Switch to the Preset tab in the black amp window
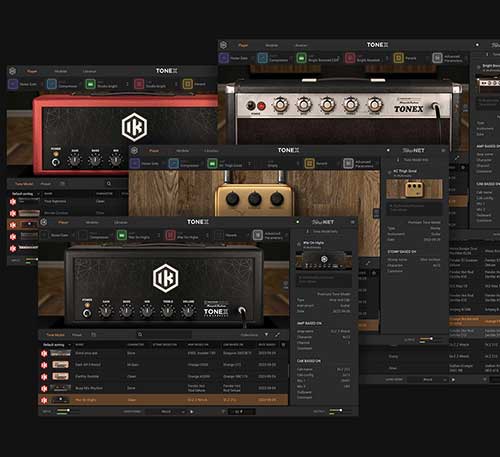The image size is (500, 457). (x=77, y=335)
